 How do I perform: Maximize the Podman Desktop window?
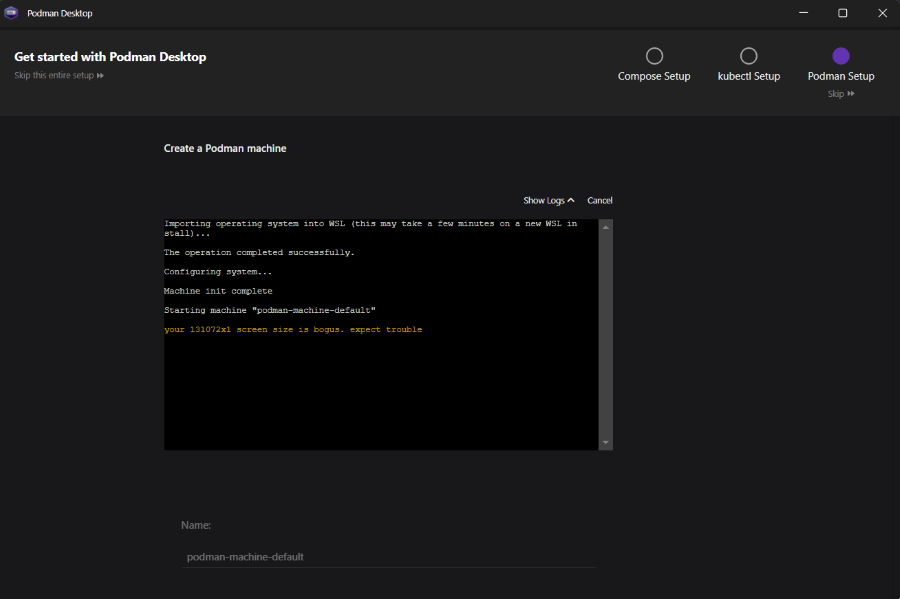843,13
